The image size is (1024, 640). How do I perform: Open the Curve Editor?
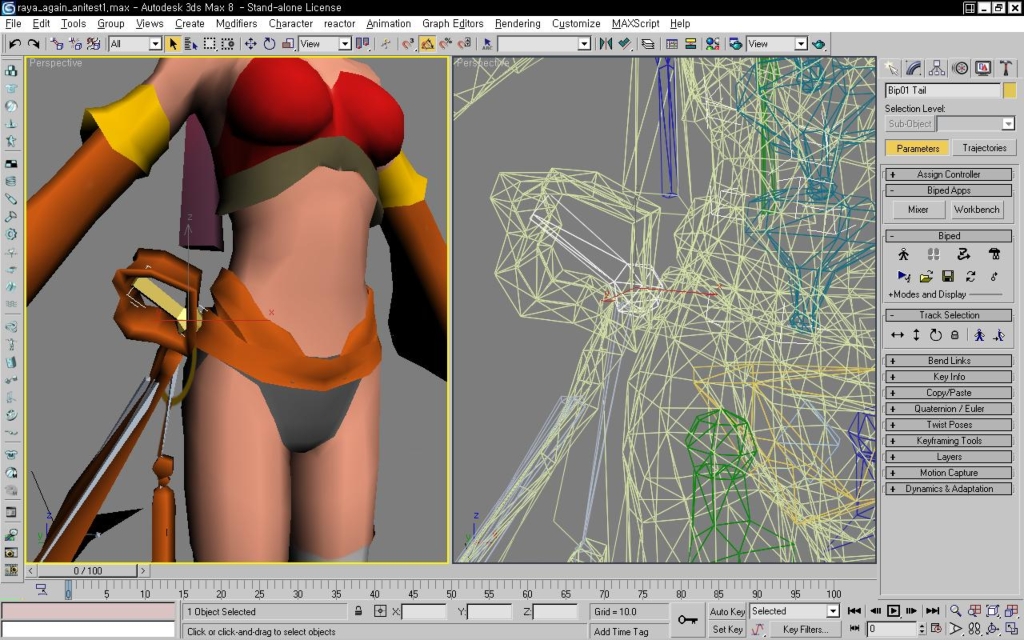(x=671, y=44)
